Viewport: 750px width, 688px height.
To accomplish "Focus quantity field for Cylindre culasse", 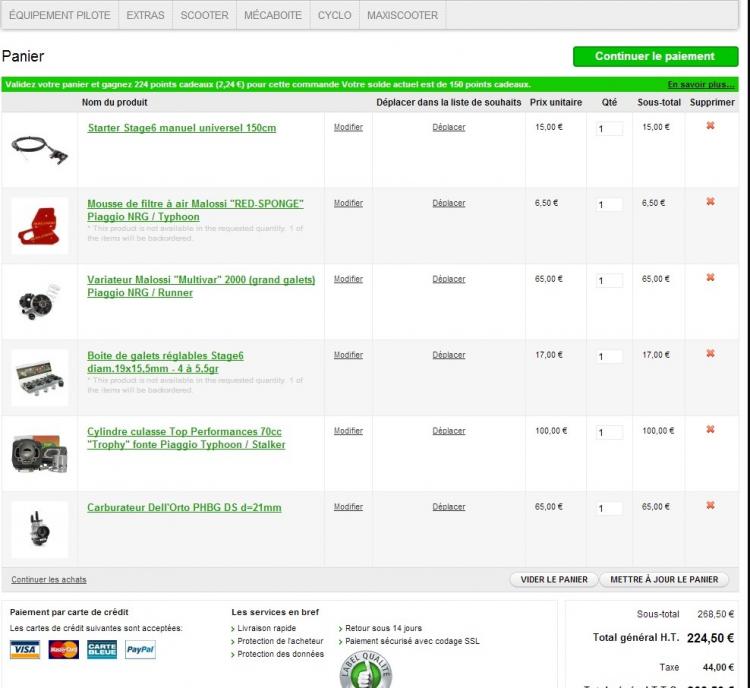I will 609,433.
